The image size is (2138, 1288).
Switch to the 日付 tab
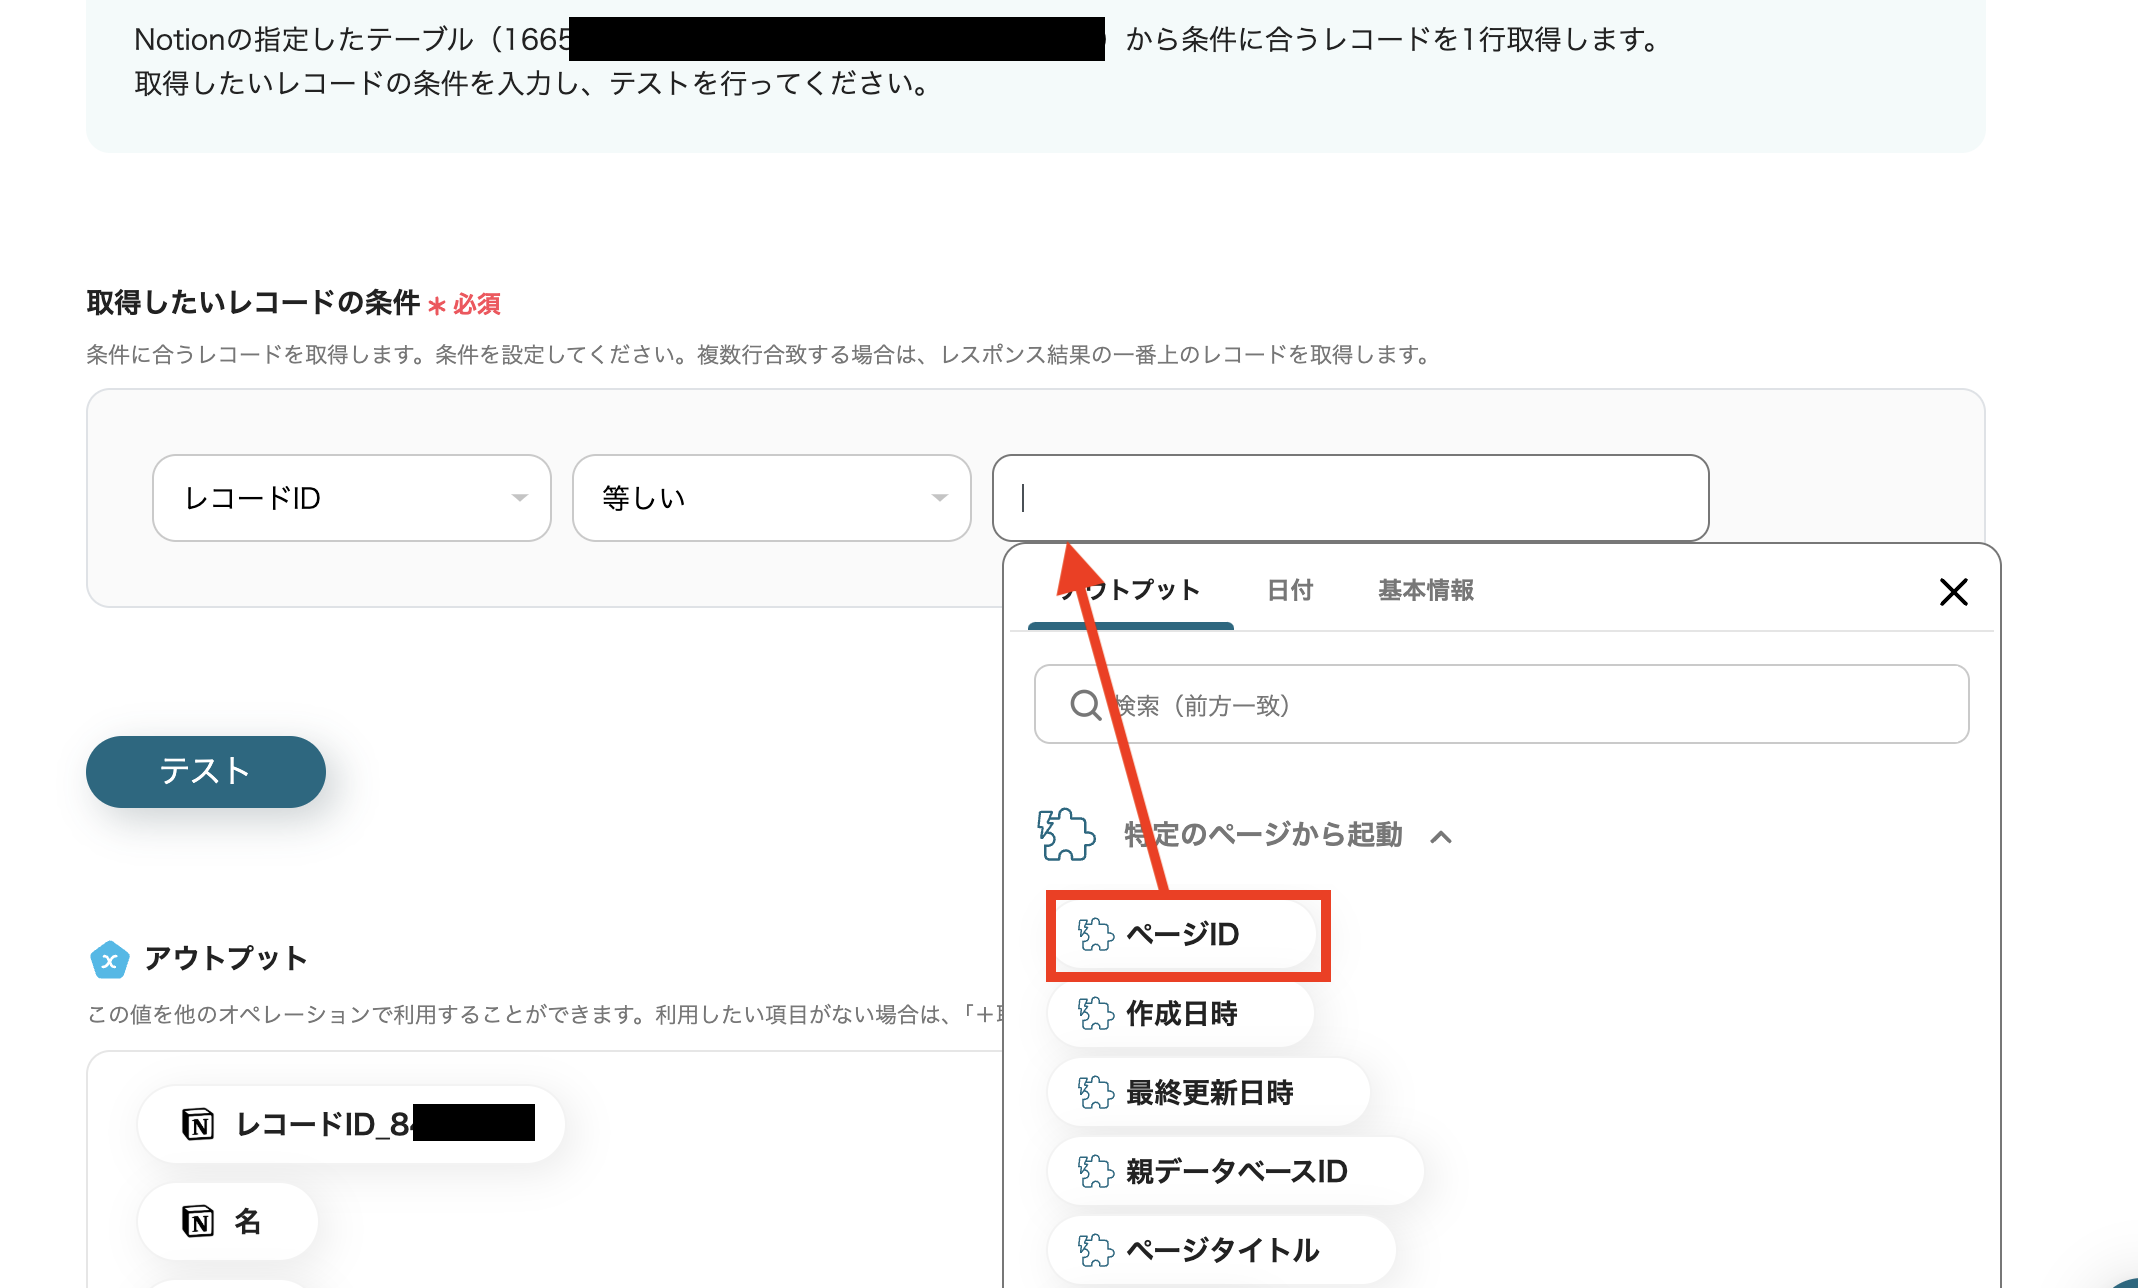(1289, 591)
